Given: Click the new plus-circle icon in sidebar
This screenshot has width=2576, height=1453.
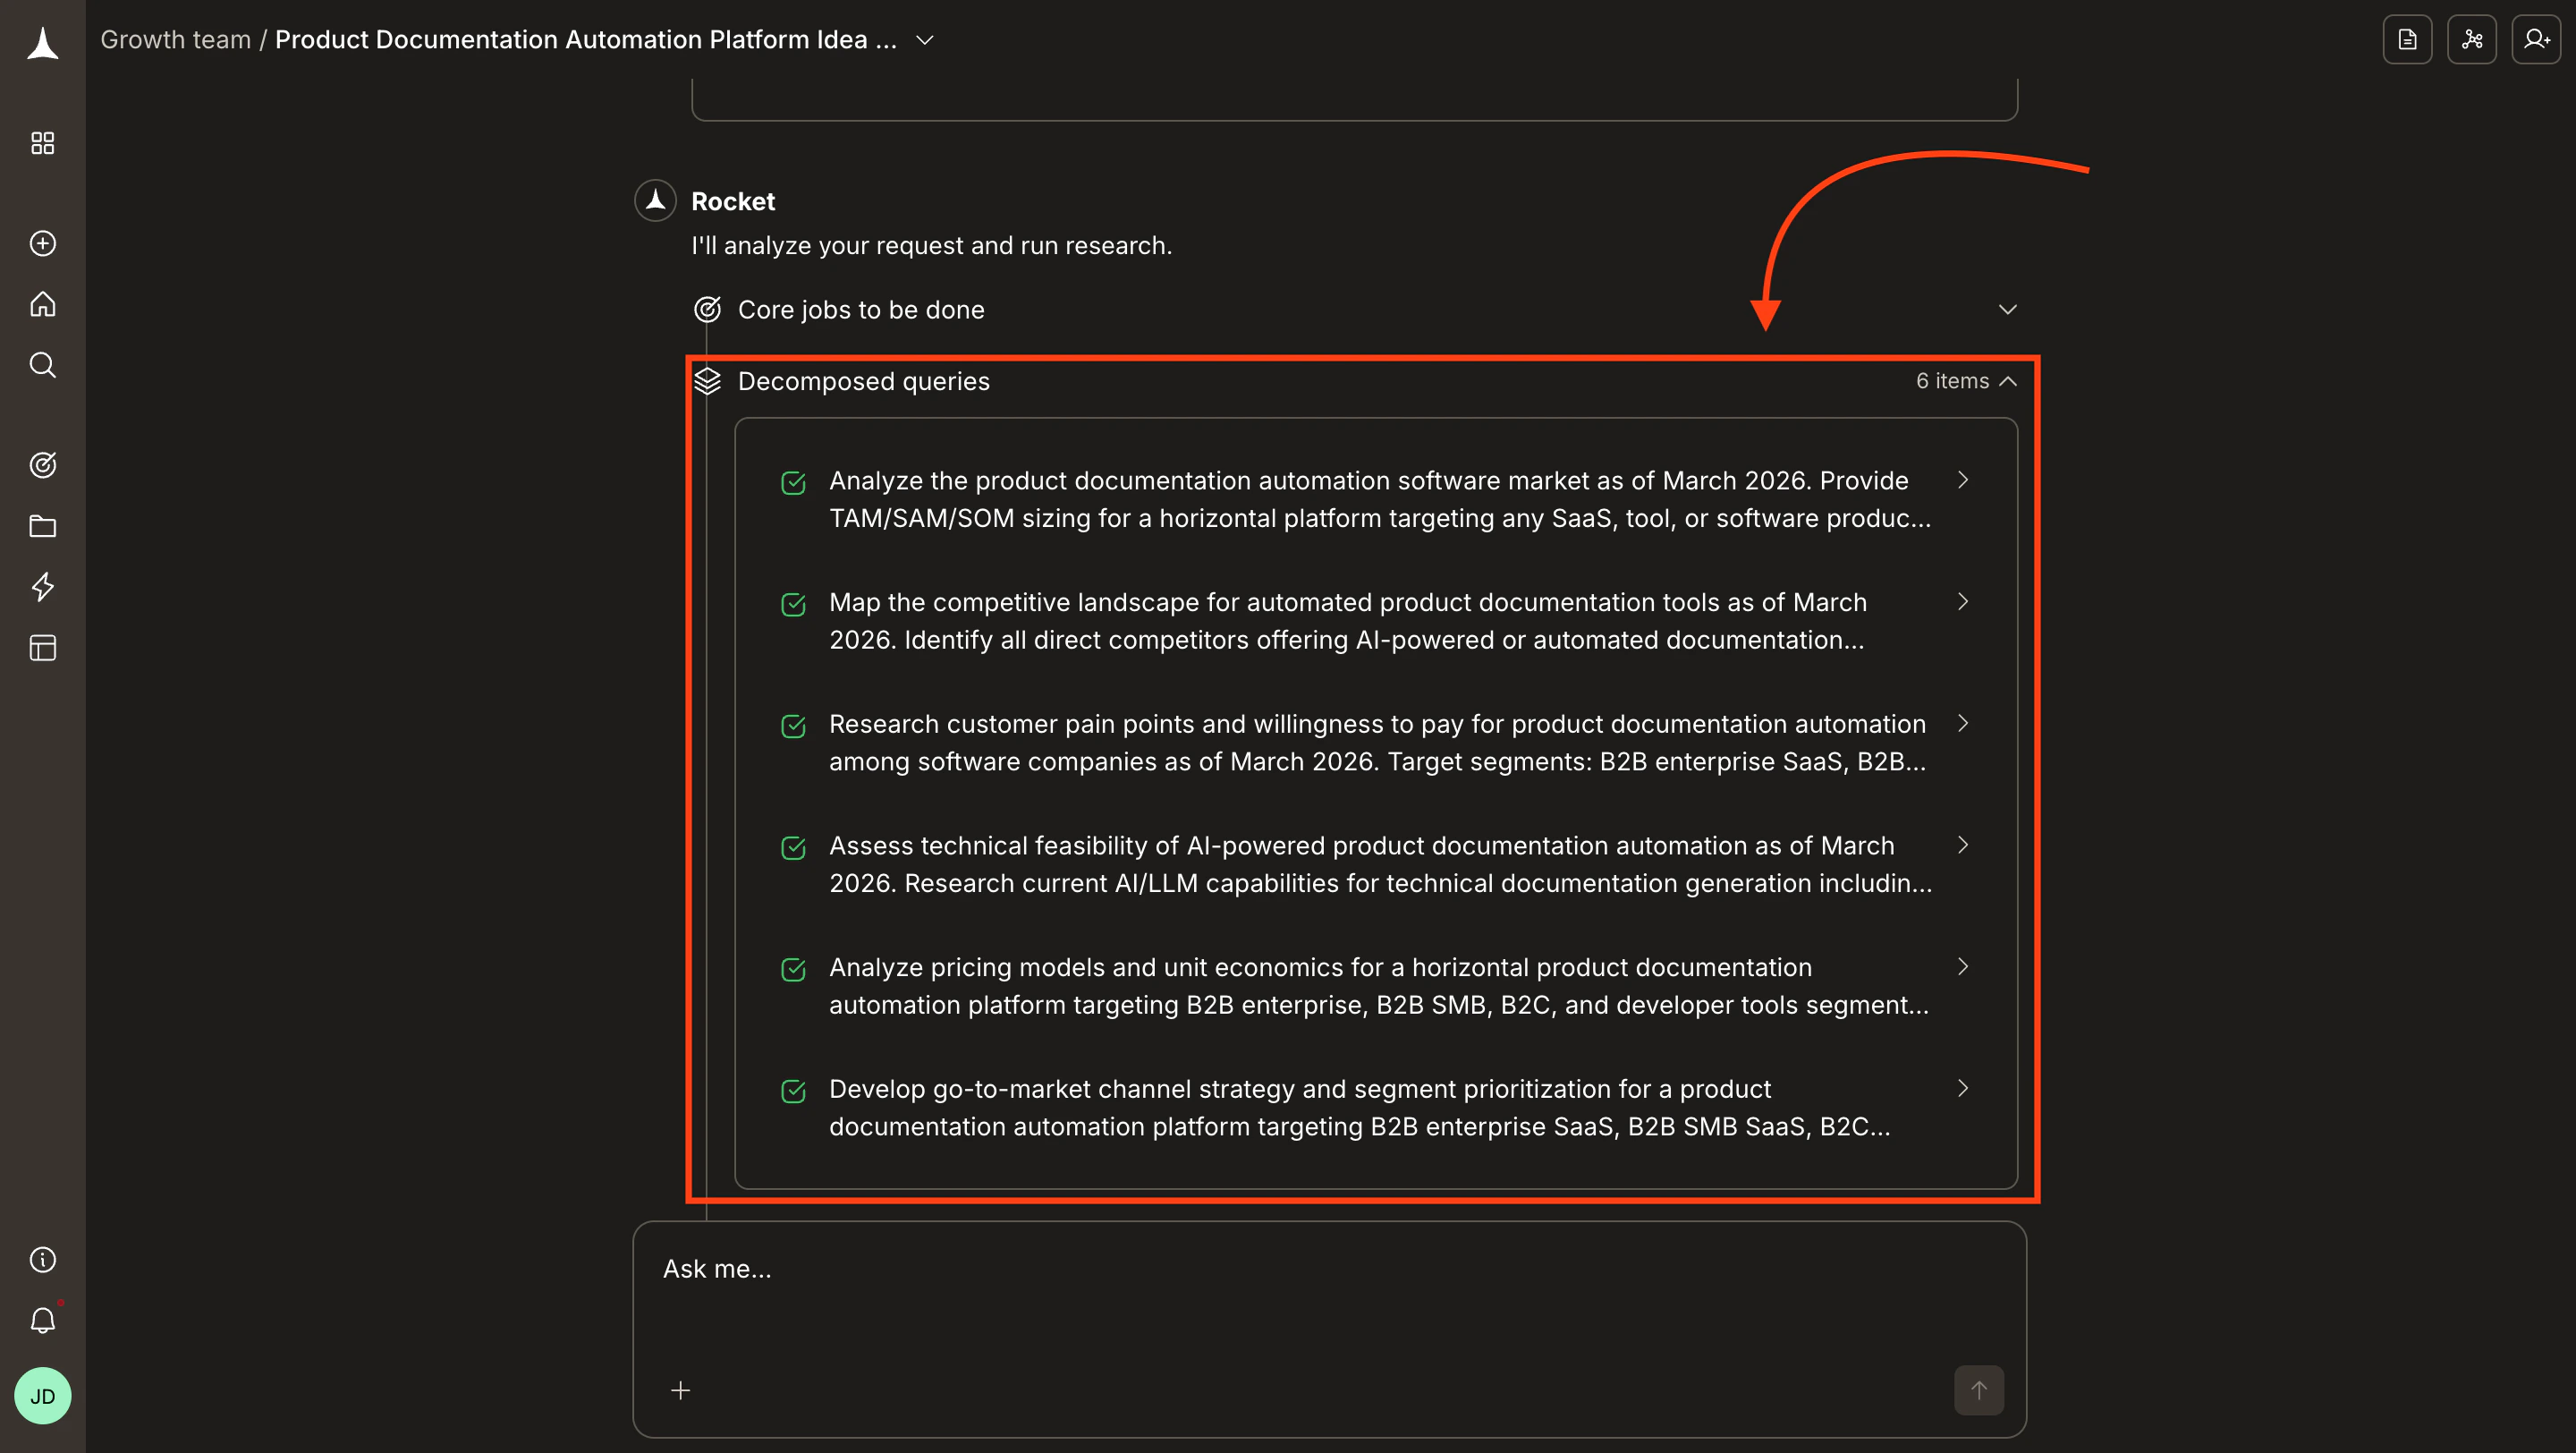Looking at the screenshot, I should [x=42, y=243].
